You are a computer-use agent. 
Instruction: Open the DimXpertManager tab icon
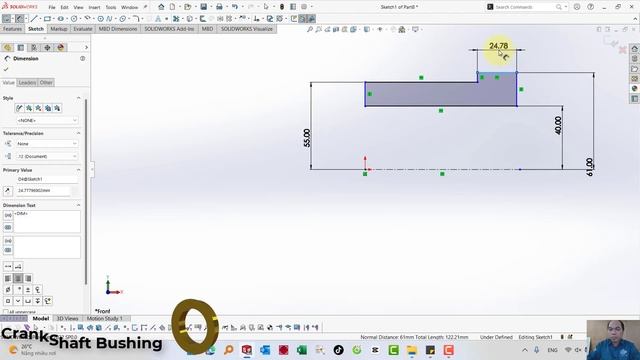pos(47,47)
